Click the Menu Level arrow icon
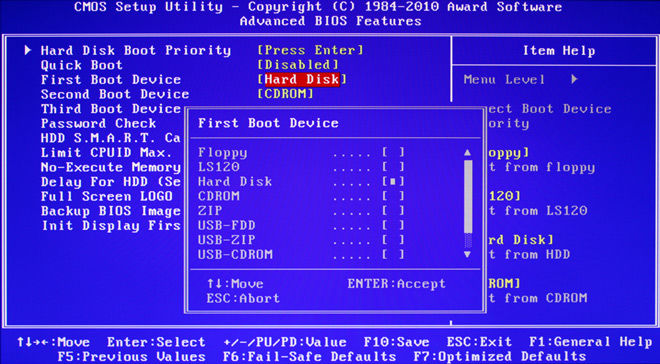This screenshot has width=660, height=364. 575,79
